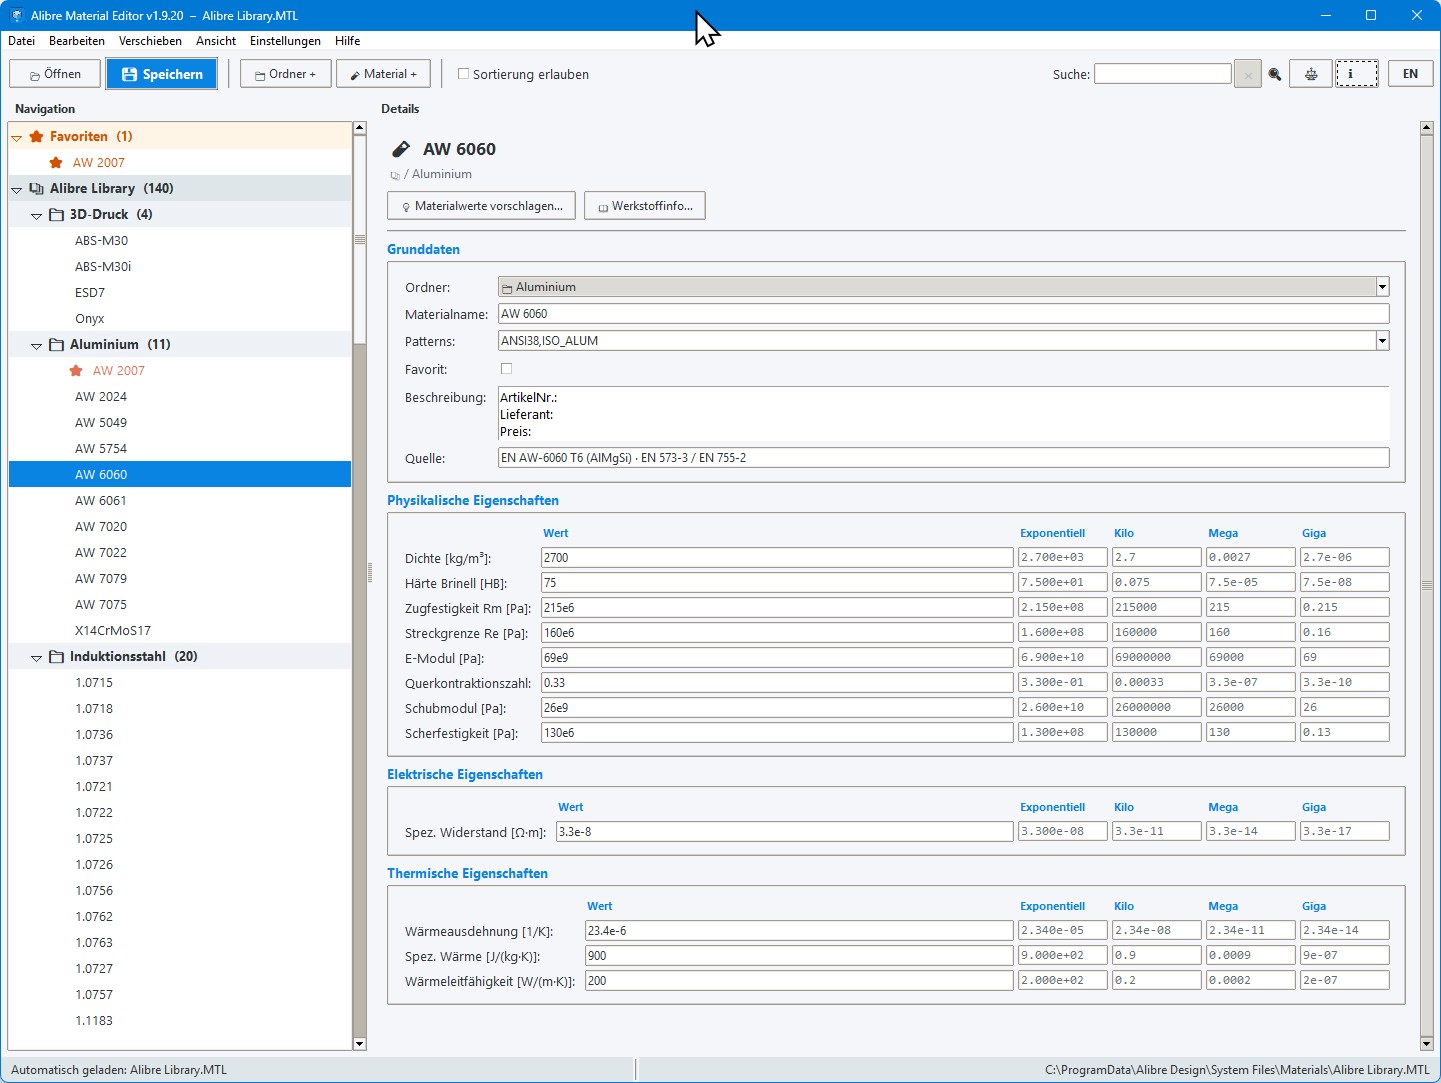Image resolution: width=1441 pixels, height=1083 pixels.
Task: Collapse the Favoriten group
Action: coord(17,138)
